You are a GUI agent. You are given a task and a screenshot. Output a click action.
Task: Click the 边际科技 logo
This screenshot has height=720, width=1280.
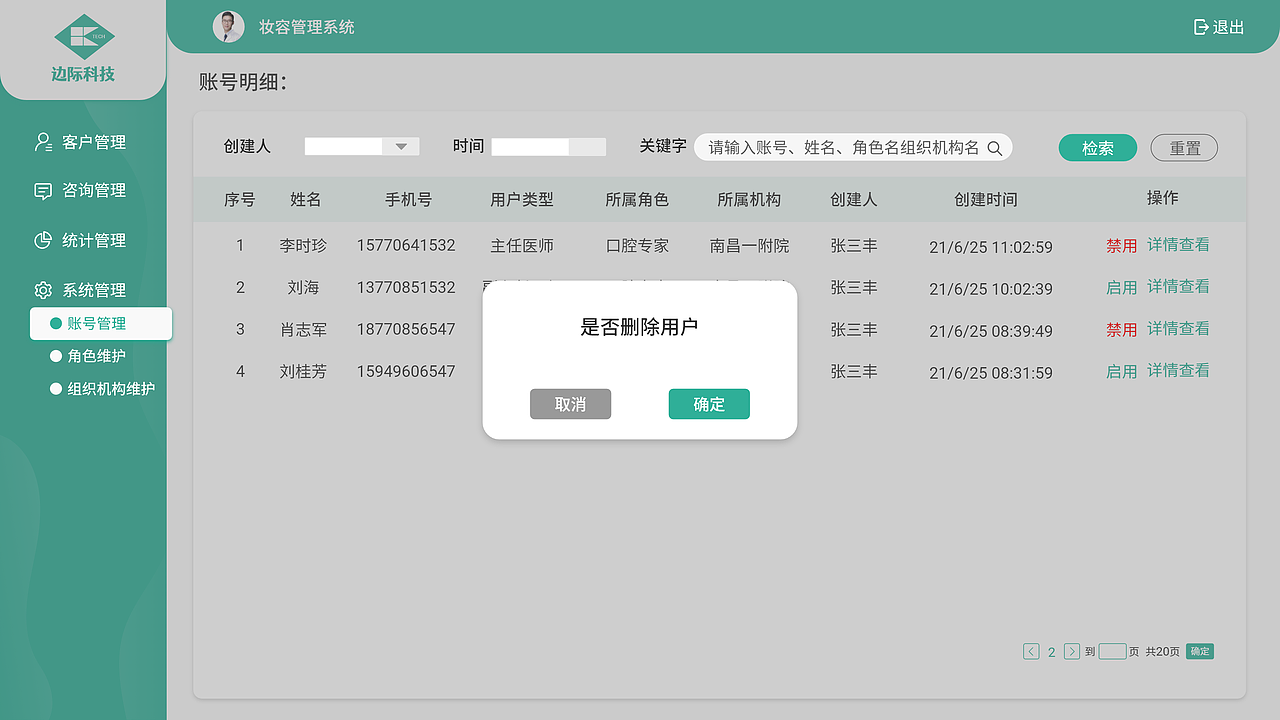point(83,40)
